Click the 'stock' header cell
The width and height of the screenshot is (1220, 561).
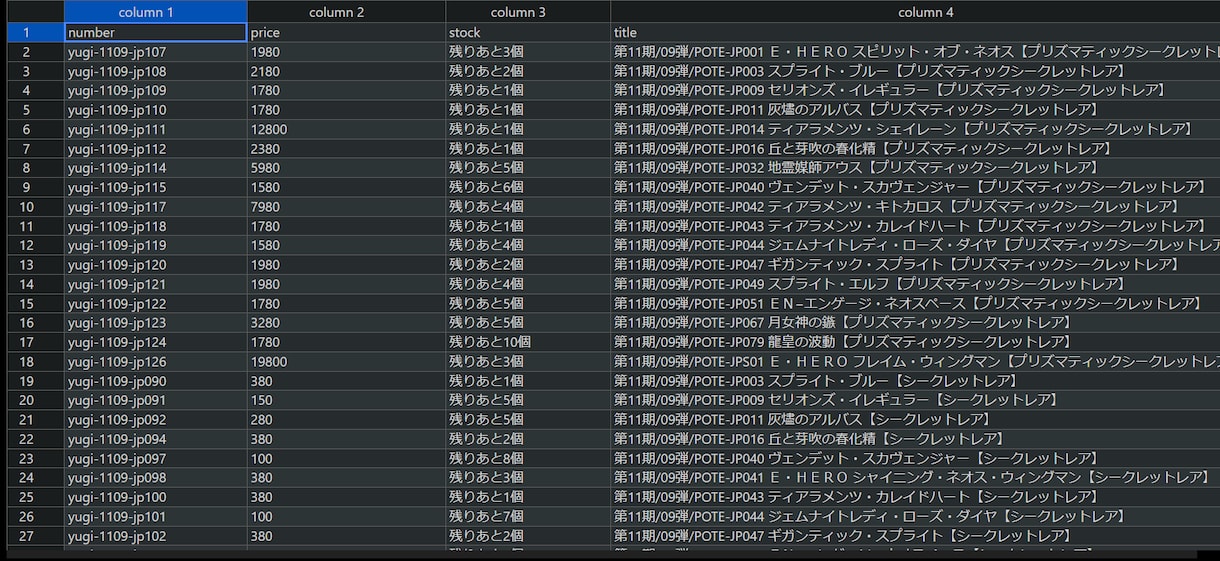[x=528, y=32]
